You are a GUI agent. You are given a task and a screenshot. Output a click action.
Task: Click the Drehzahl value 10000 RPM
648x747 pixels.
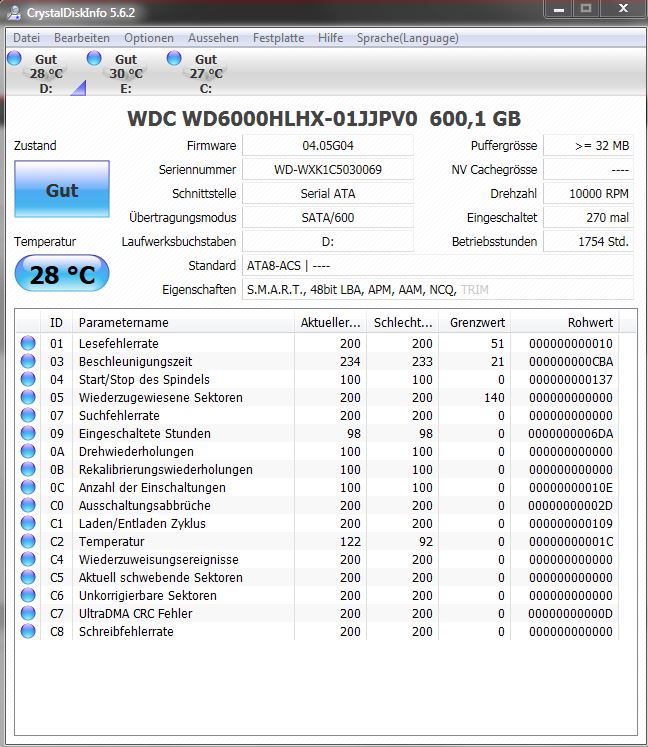pos(588,193)
